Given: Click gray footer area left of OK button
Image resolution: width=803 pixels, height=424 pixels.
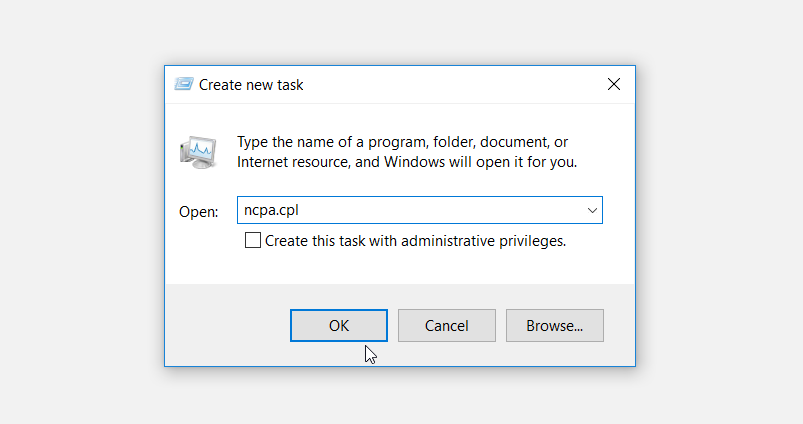Looking at the screenshot, I should tap(225, 325).
